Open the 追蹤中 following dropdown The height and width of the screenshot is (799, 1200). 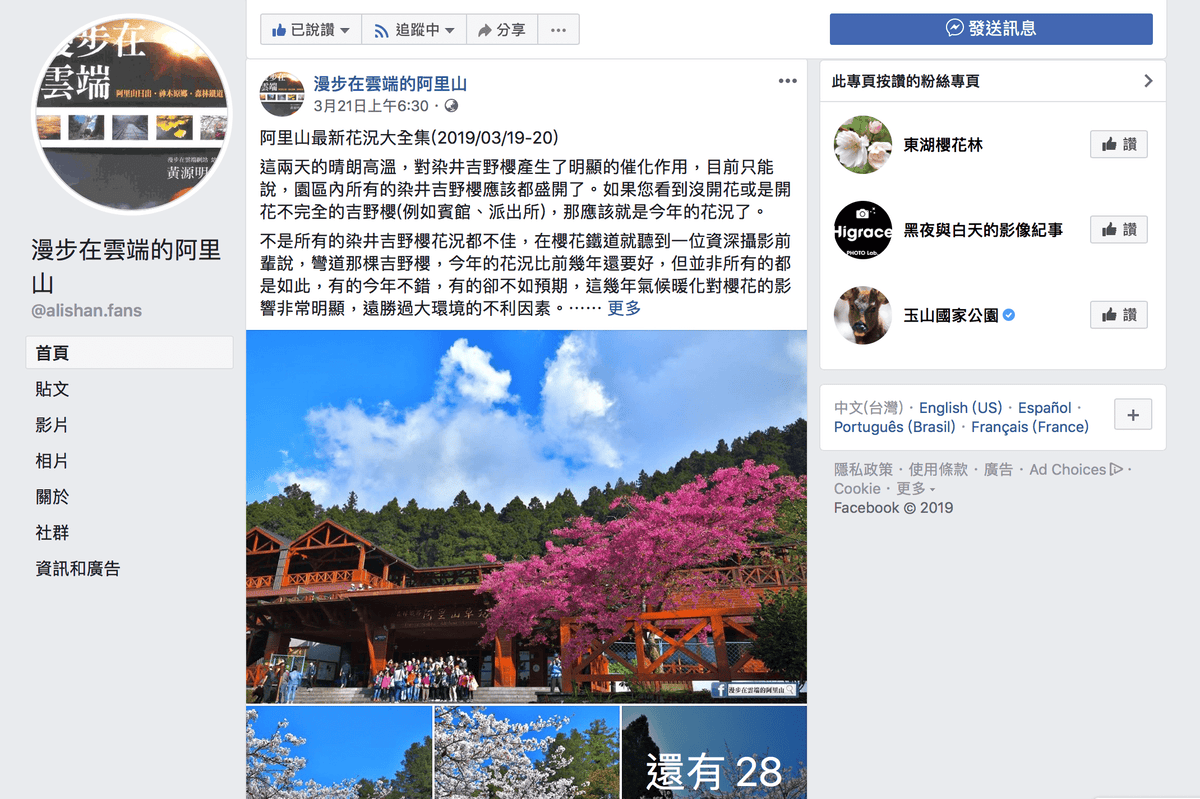pos(413,30)
